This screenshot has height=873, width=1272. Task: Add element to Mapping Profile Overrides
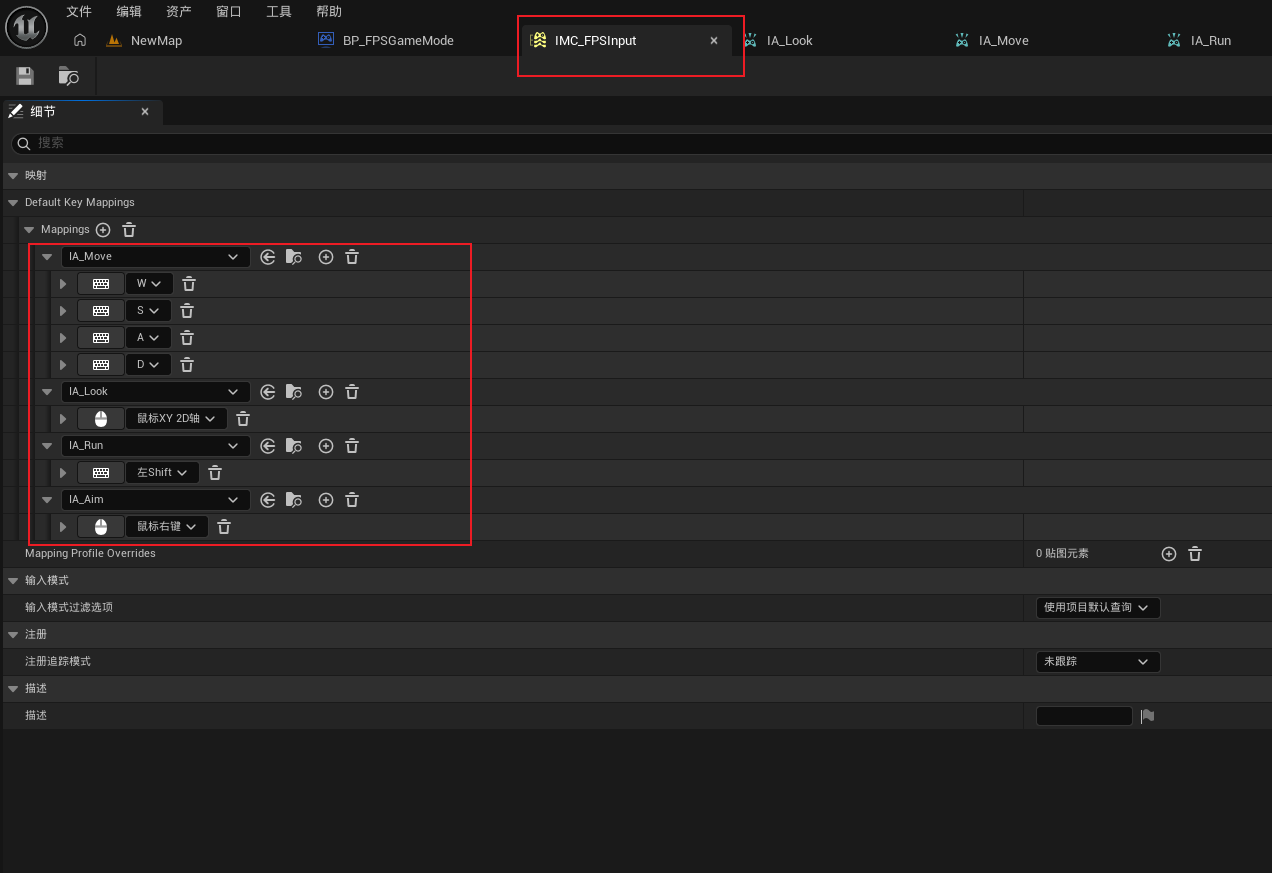1169,554
